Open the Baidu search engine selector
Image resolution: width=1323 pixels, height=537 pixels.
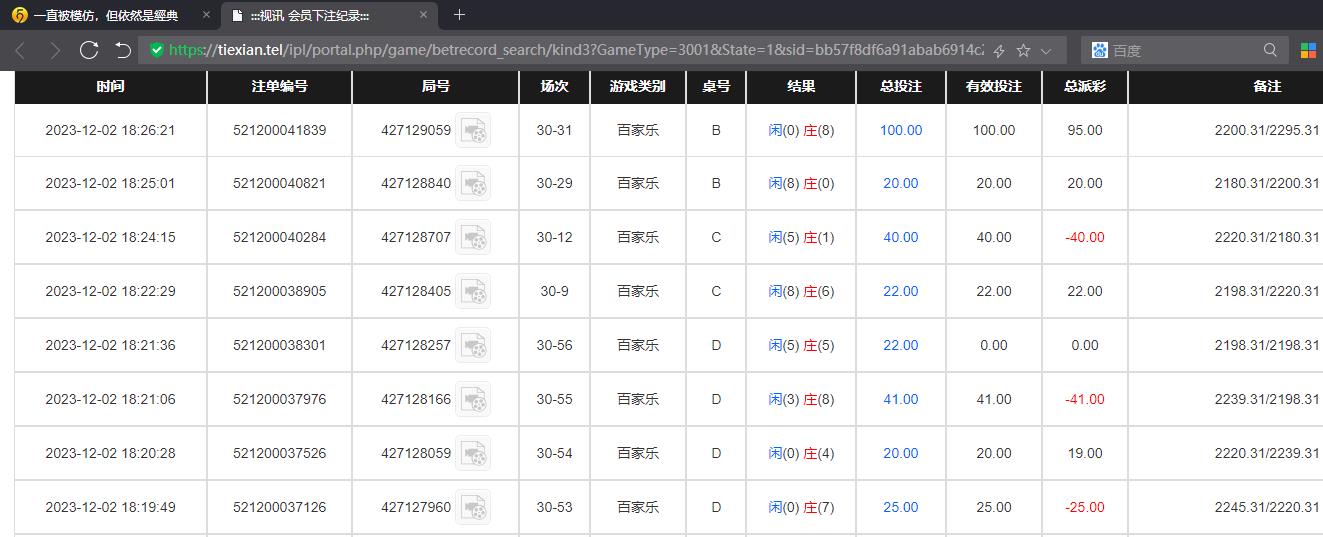[x=1100, y=50]
